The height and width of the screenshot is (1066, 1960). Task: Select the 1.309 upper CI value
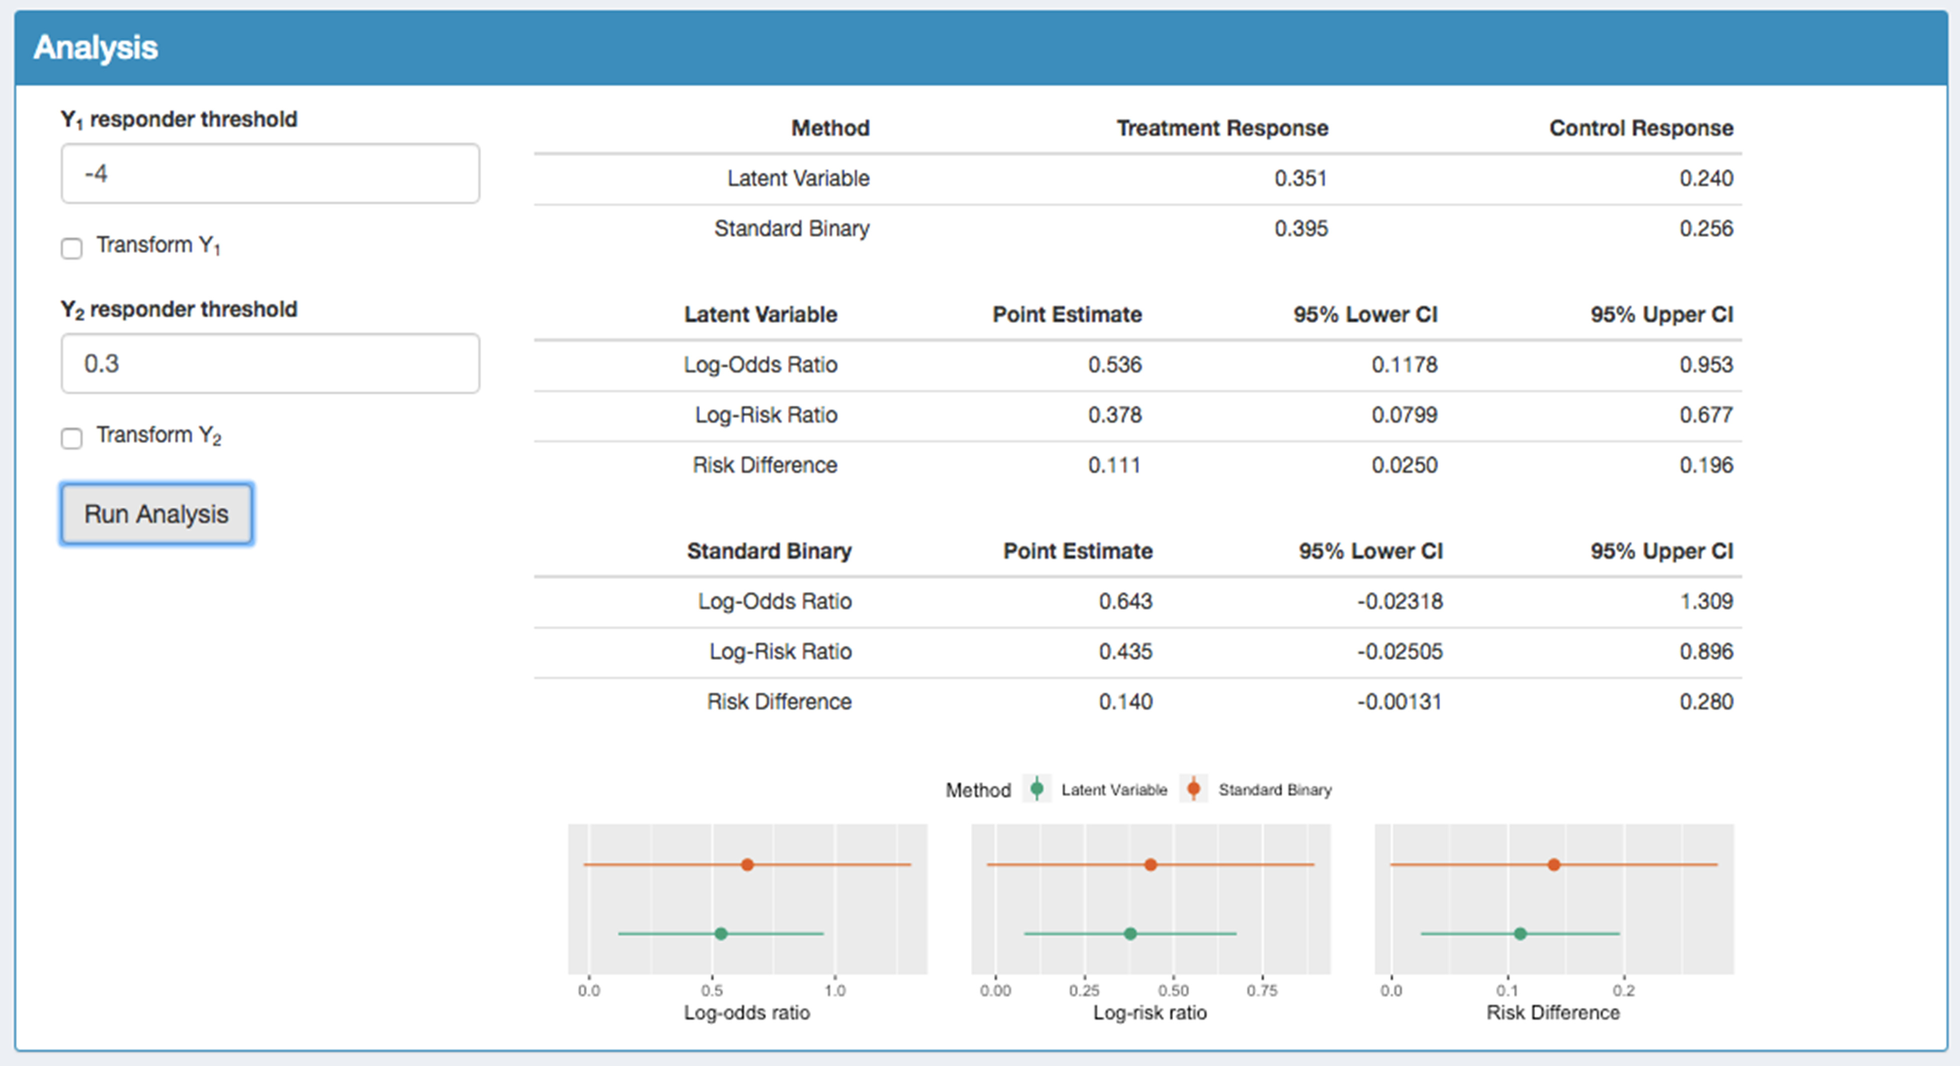pos(1706,601)
